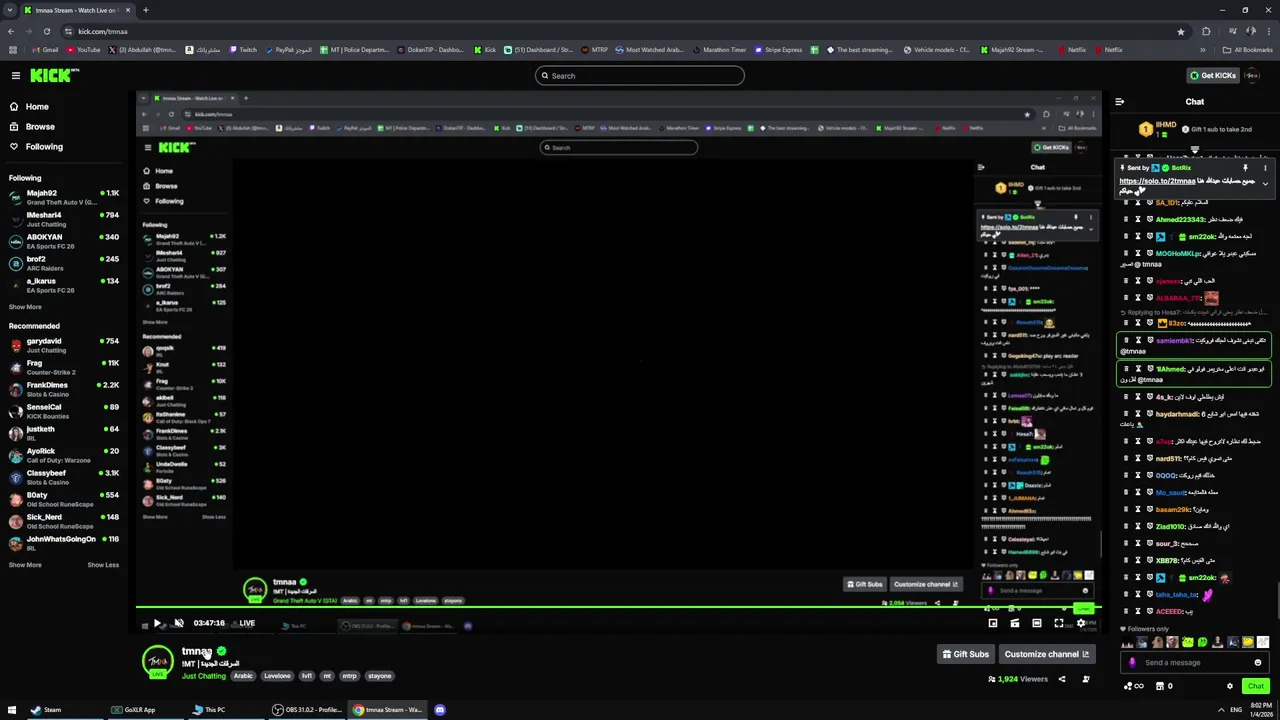Image resolution: width=1280 pixels, height=720 pixels.
Task: Open Discord from the taskbar
Action: (440, 710)
